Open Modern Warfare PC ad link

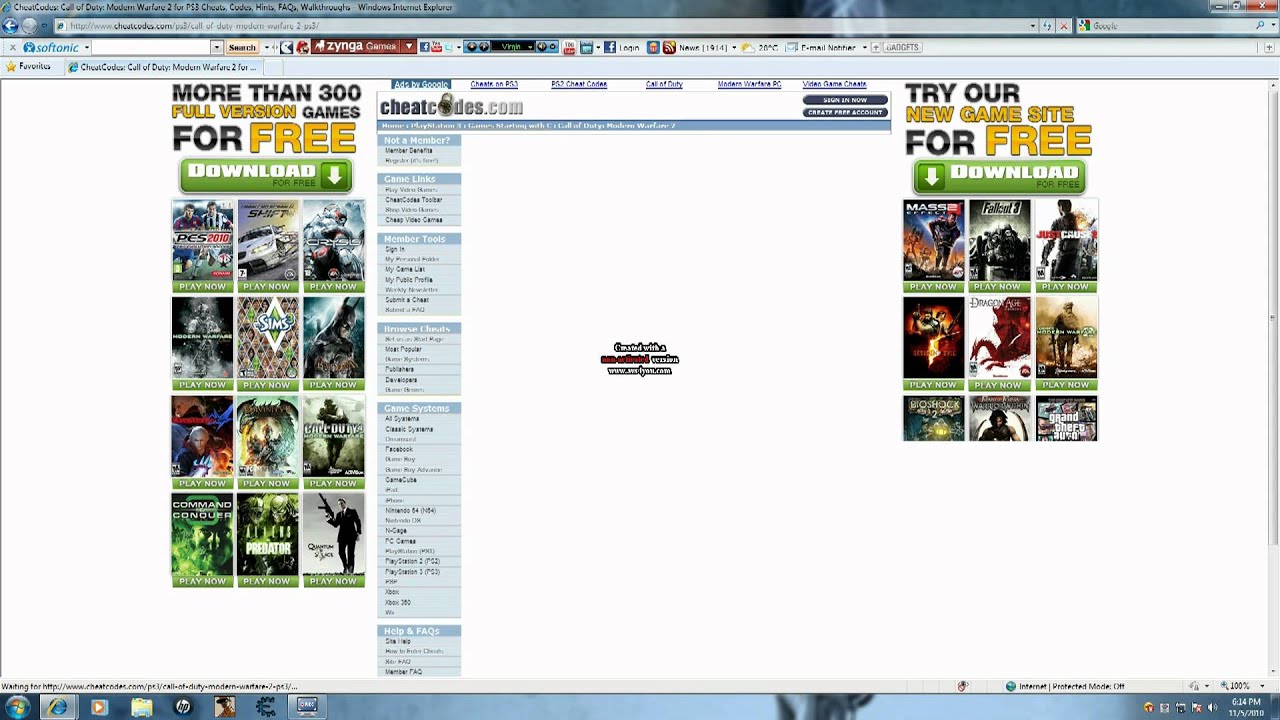click(749, 84)
